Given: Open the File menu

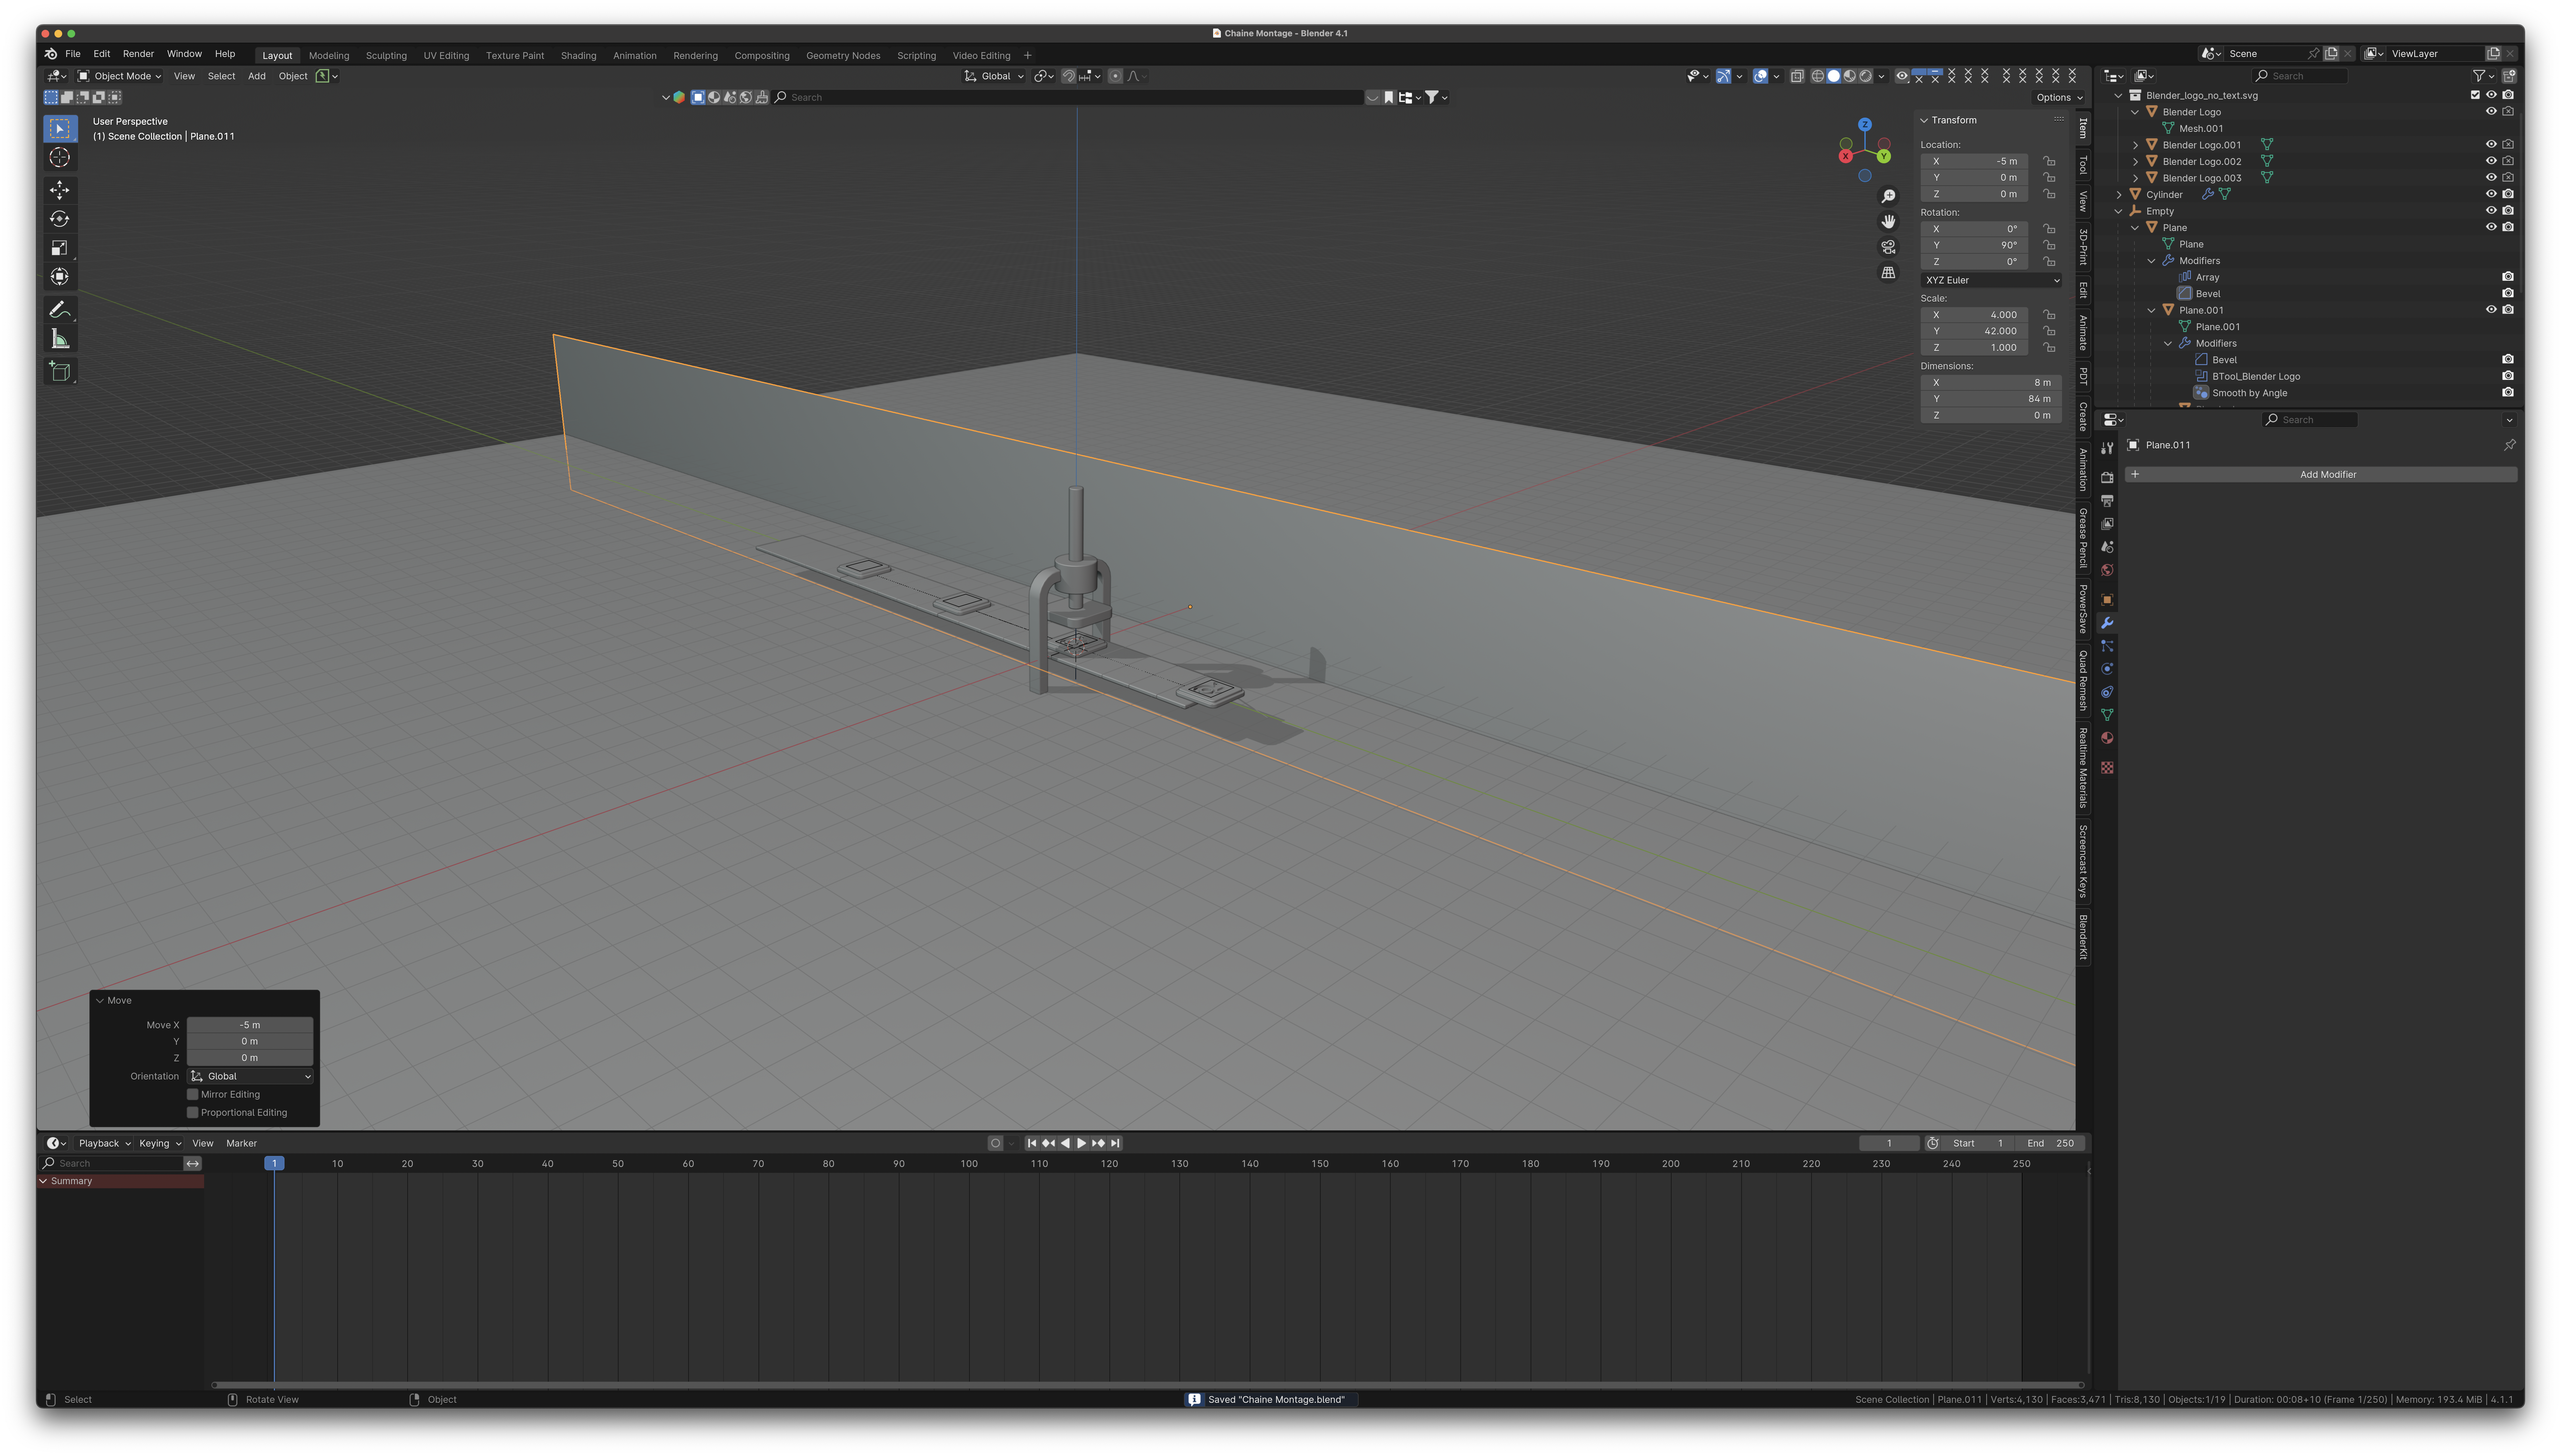Looking at the screenshot, I should (73, 54).
